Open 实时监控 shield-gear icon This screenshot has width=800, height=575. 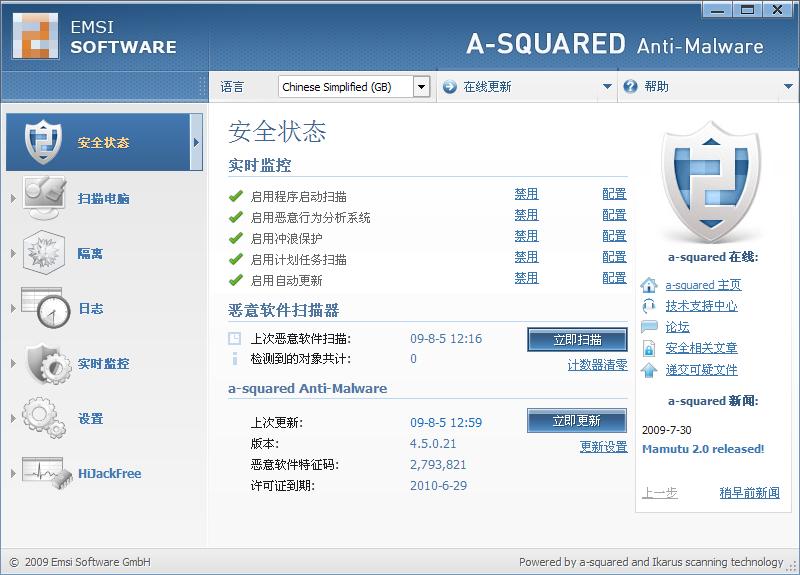pyautogui.click(x=48, y=363)
